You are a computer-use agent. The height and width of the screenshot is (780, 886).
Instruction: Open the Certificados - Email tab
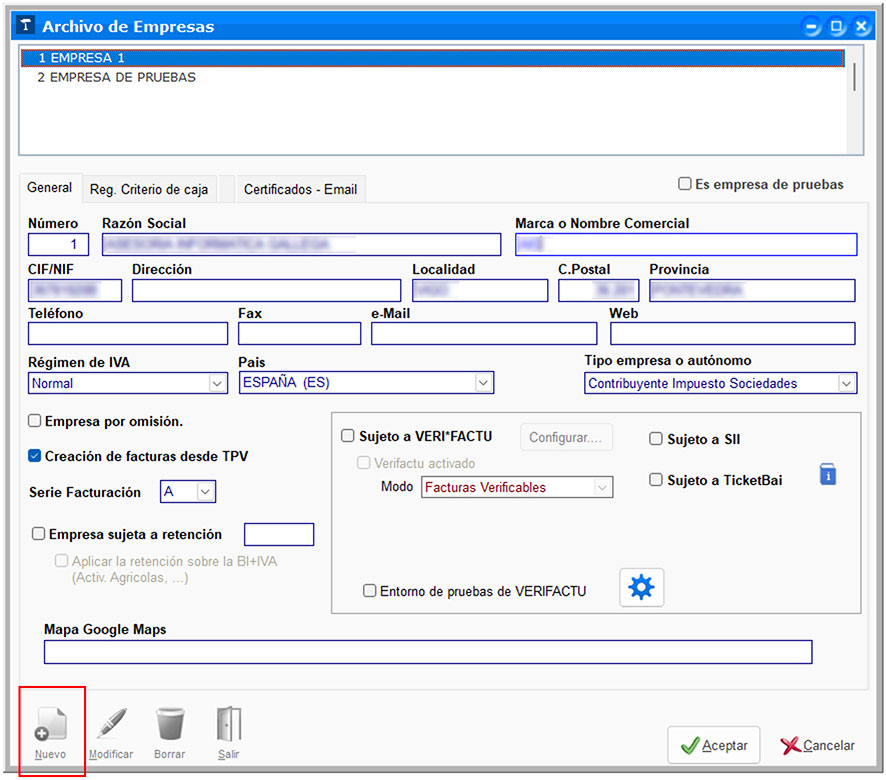pos(300,189)
